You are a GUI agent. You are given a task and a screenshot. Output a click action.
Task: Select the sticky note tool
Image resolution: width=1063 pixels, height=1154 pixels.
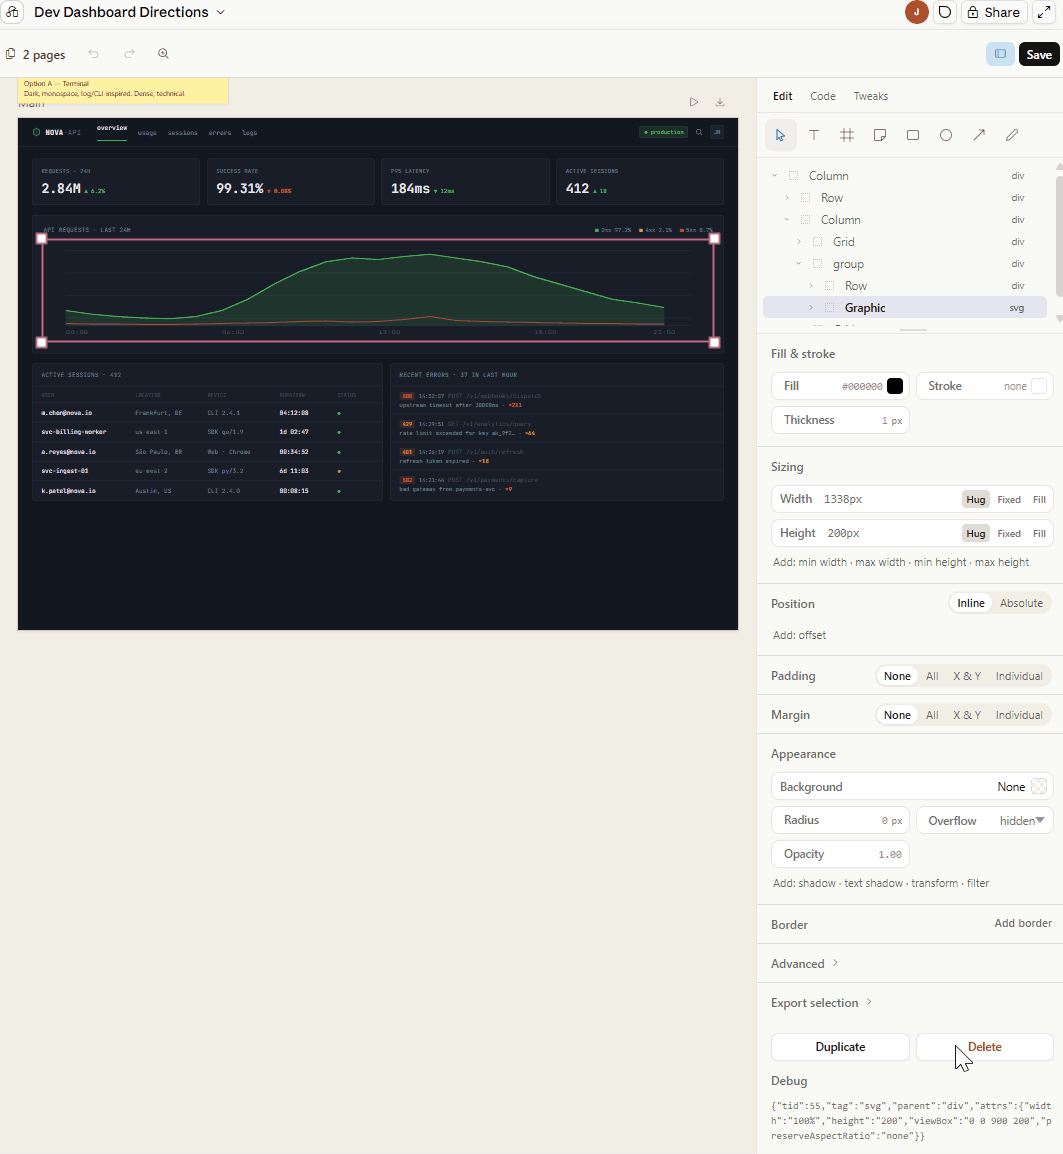click(x=880, y=135)
